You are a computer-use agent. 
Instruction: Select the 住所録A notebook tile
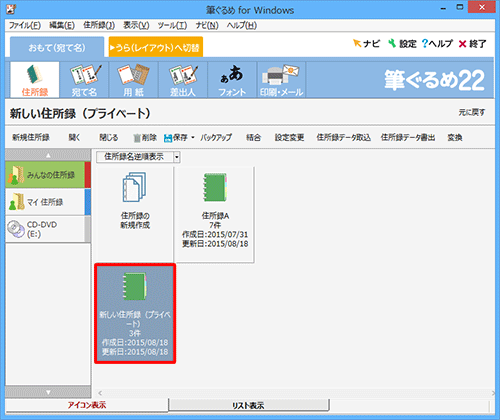point(215,215)
